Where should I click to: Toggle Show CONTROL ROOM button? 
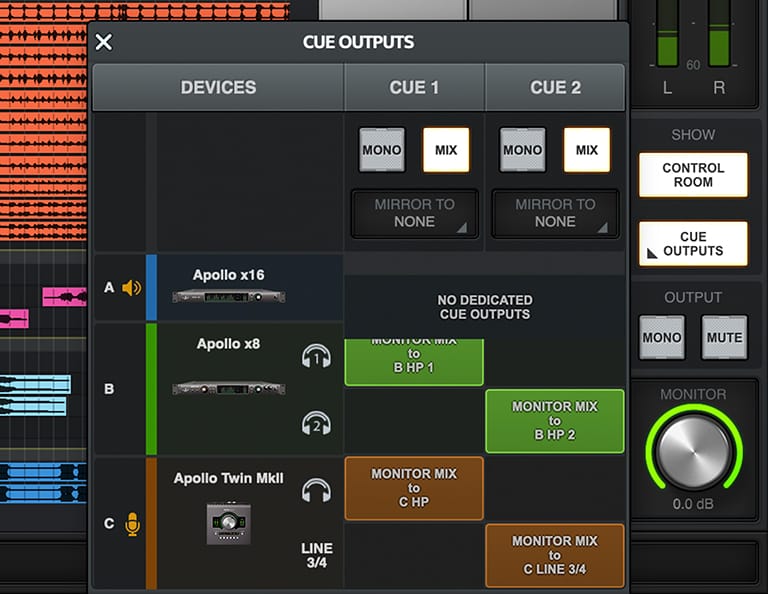pos(693,175)
